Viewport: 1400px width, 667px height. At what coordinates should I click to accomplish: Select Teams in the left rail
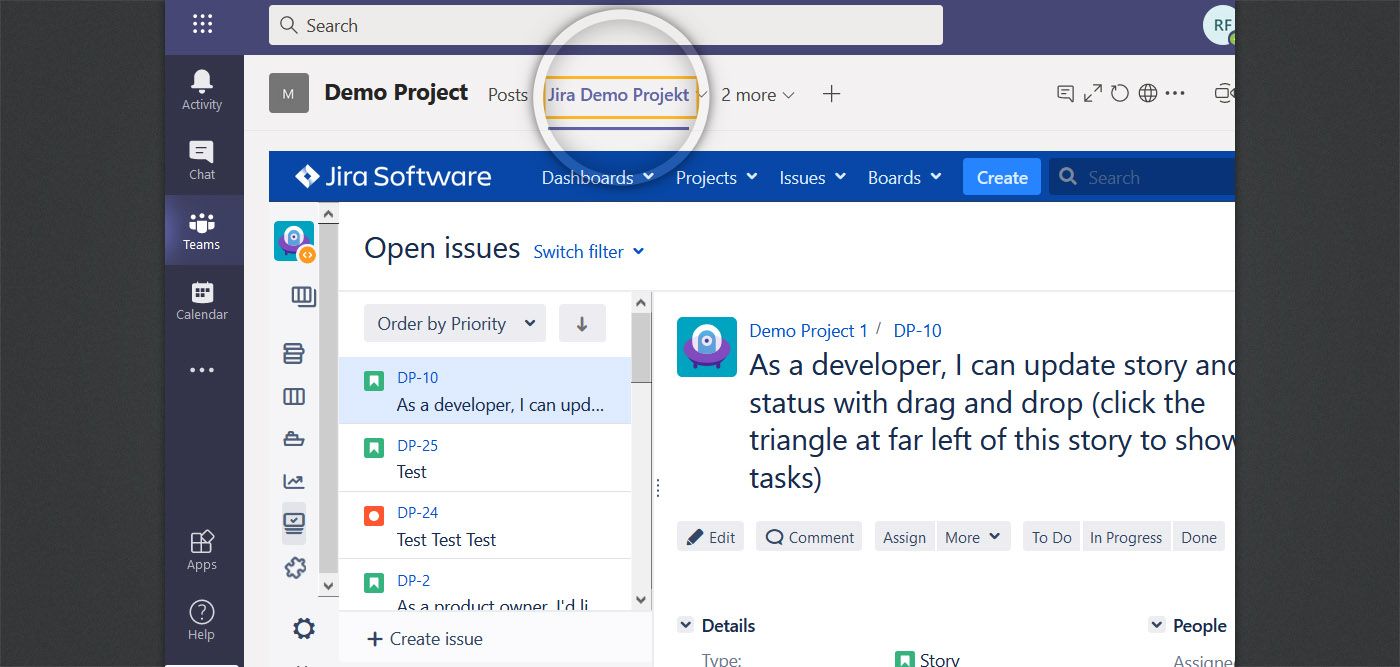pyautogui.click(x=202, y=230)
